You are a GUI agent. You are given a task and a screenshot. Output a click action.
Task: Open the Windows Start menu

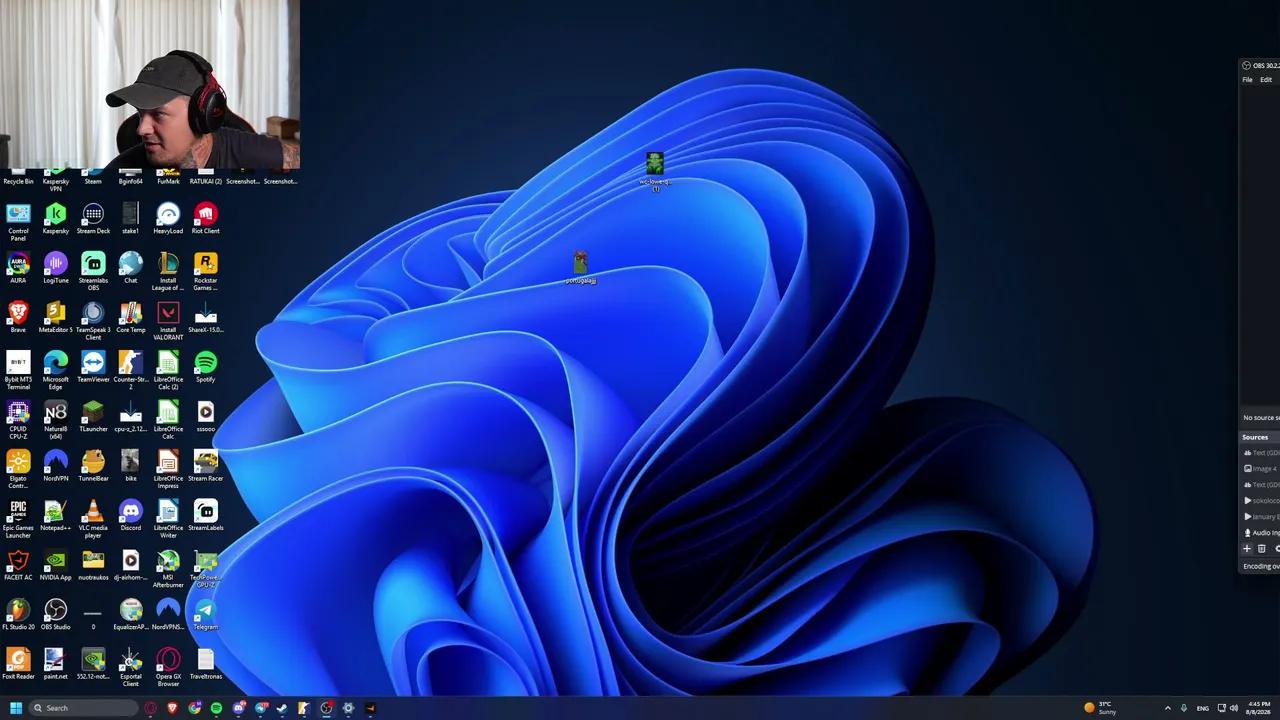16,708
